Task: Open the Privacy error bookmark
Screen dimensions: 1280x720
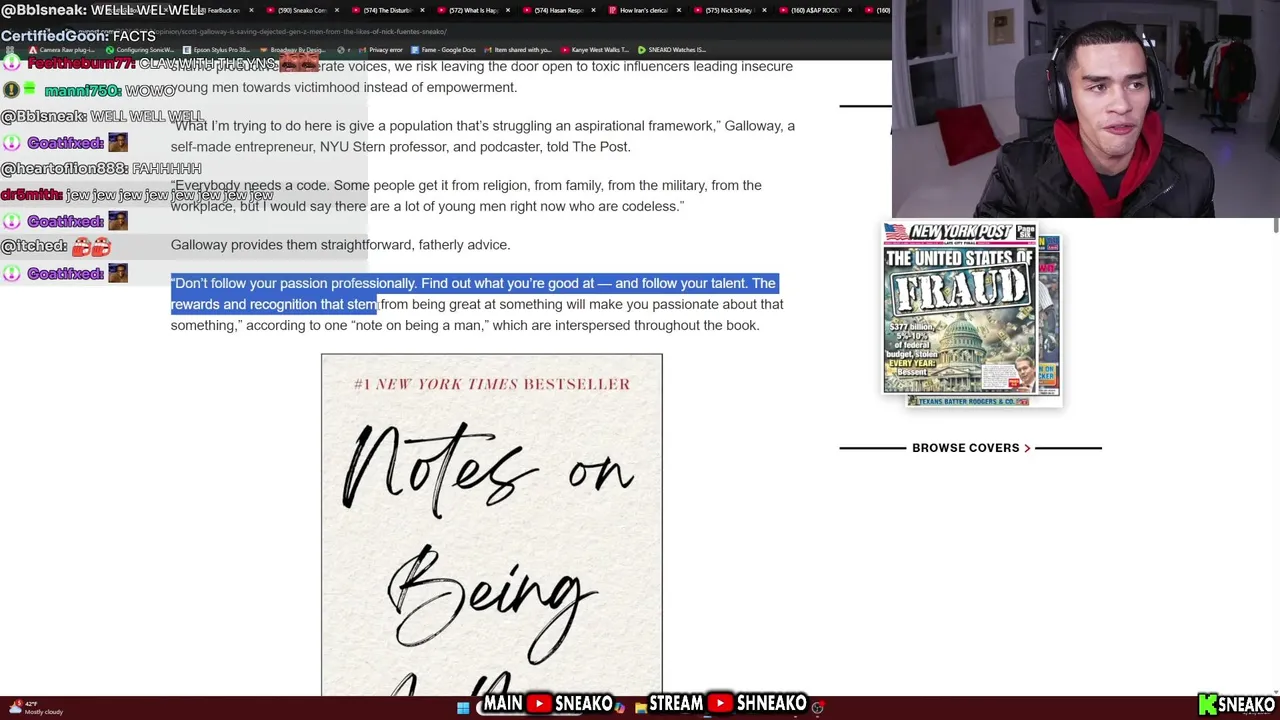Action: pos(381,49)
